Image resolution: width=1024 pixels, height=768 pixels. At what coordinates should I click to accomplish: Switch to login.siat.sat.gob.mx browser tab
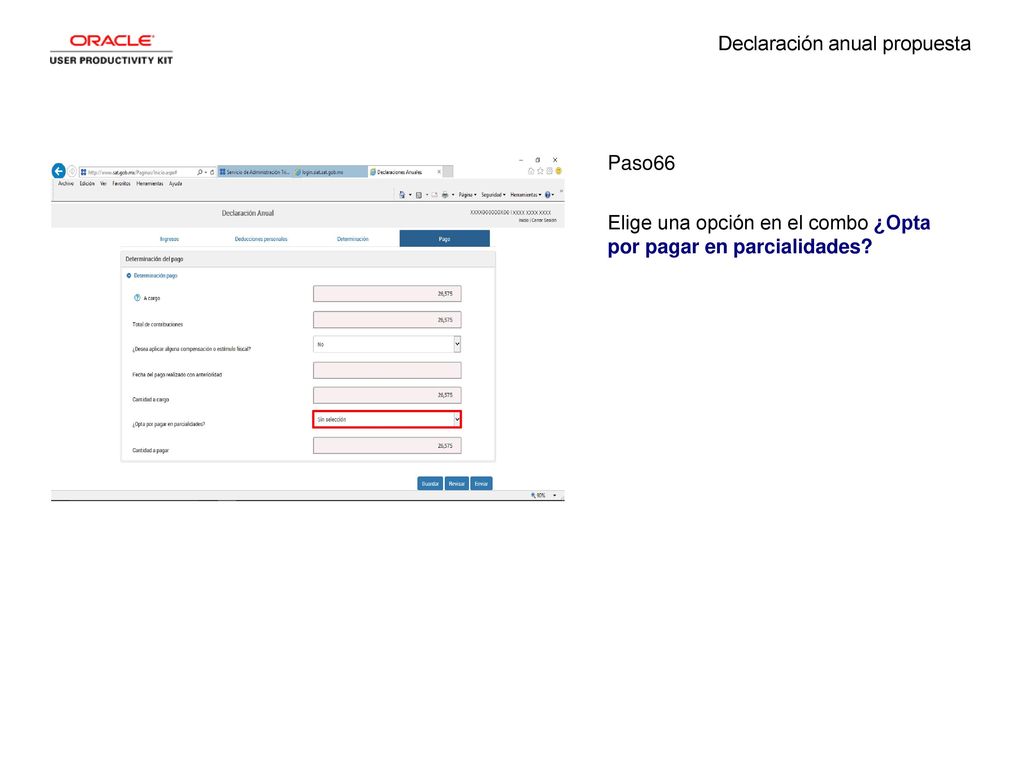click(330, 172)
